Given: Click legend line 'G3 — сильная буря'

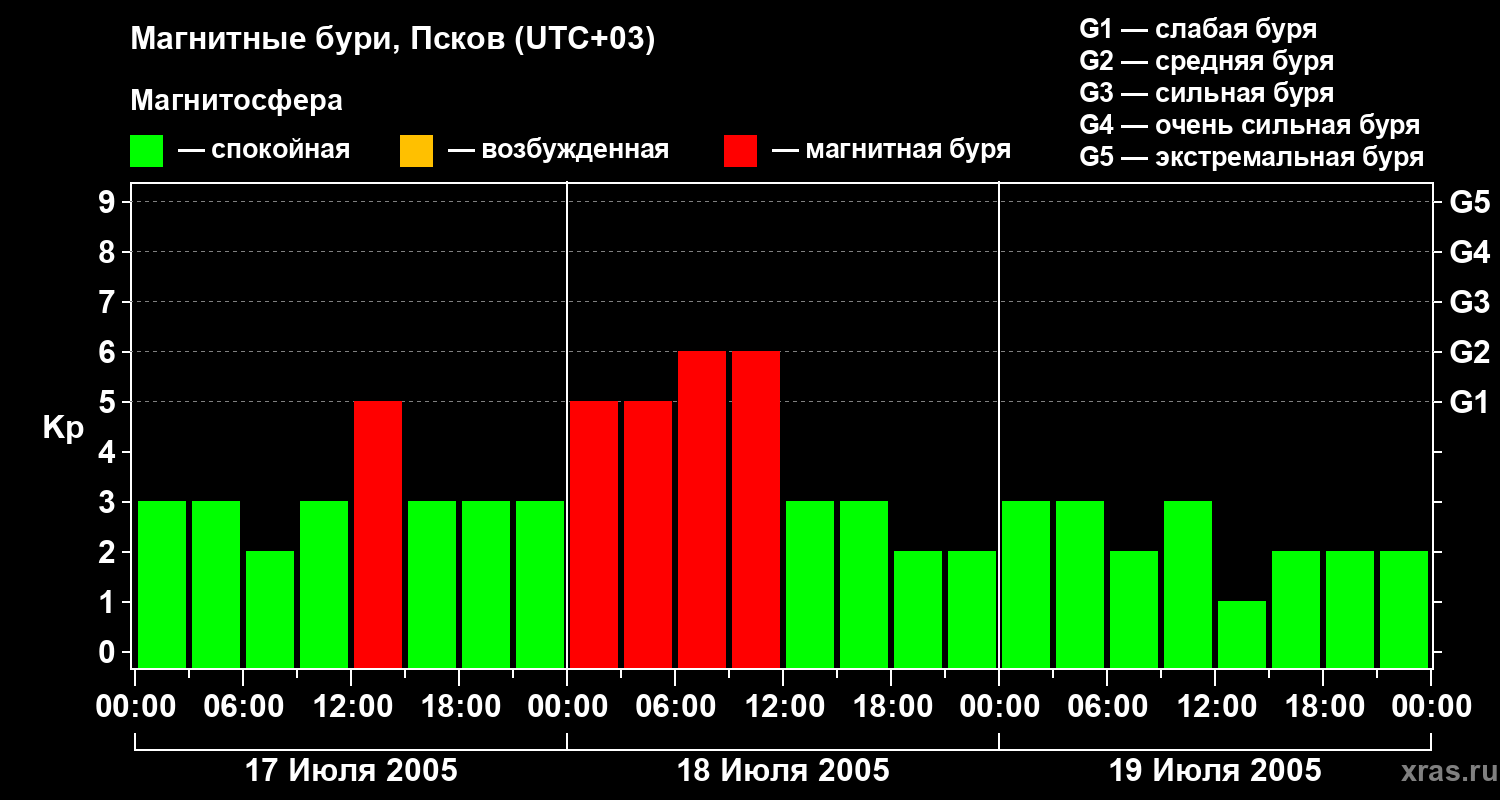Looking at the screenshot, I should (x=1207, y=93).
